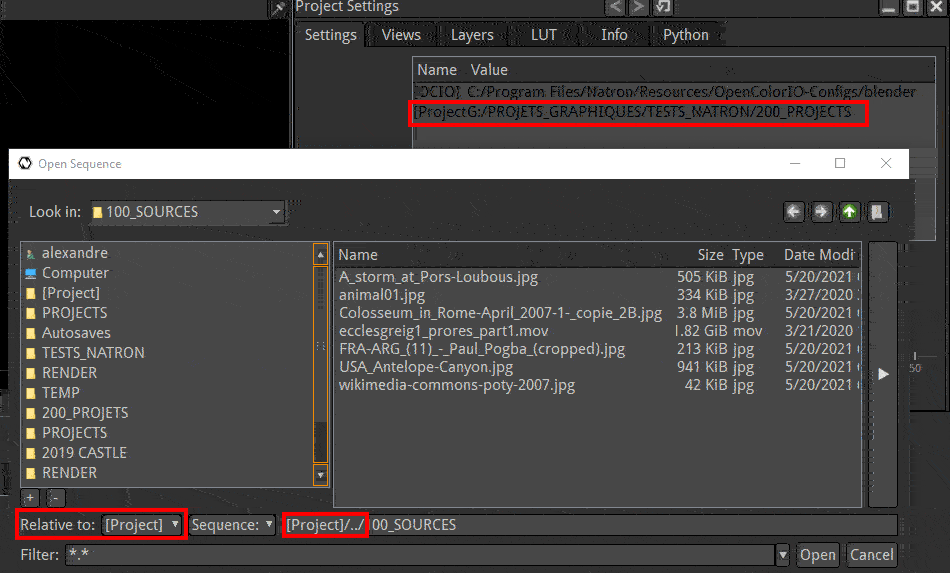This screenshot has width=950, height=573.
Task: Select animal01.jpg file
Action: pyautogui.click(x=382, y=295)
